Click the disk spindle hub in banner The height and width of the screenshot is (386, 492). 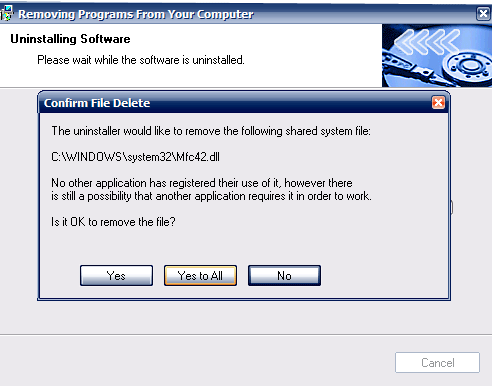[x=469, y=65]
